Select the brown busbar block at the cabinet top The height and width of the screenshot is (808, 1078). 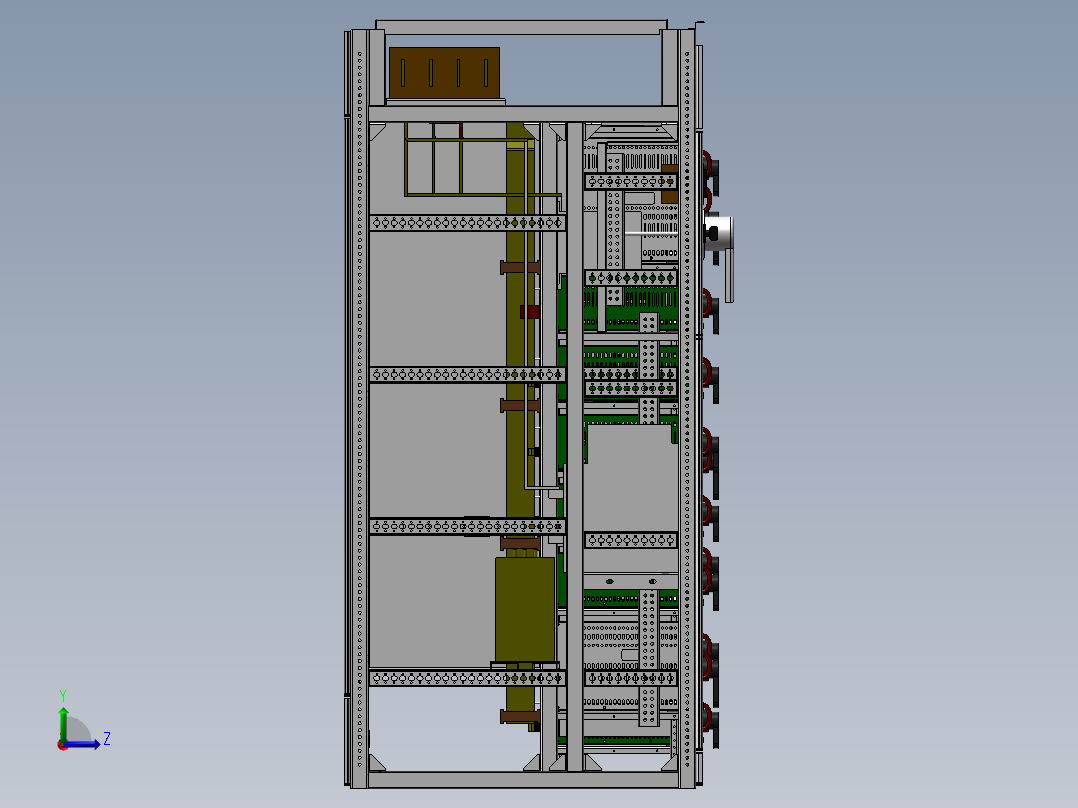(x=445, y=72)
